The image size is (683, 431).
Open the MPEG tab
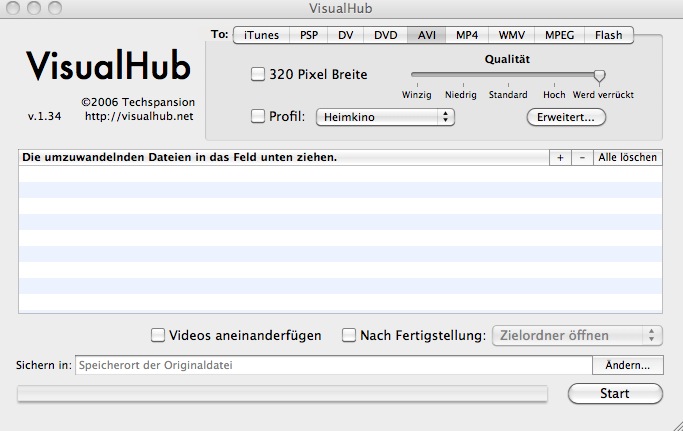pos(559,35)
